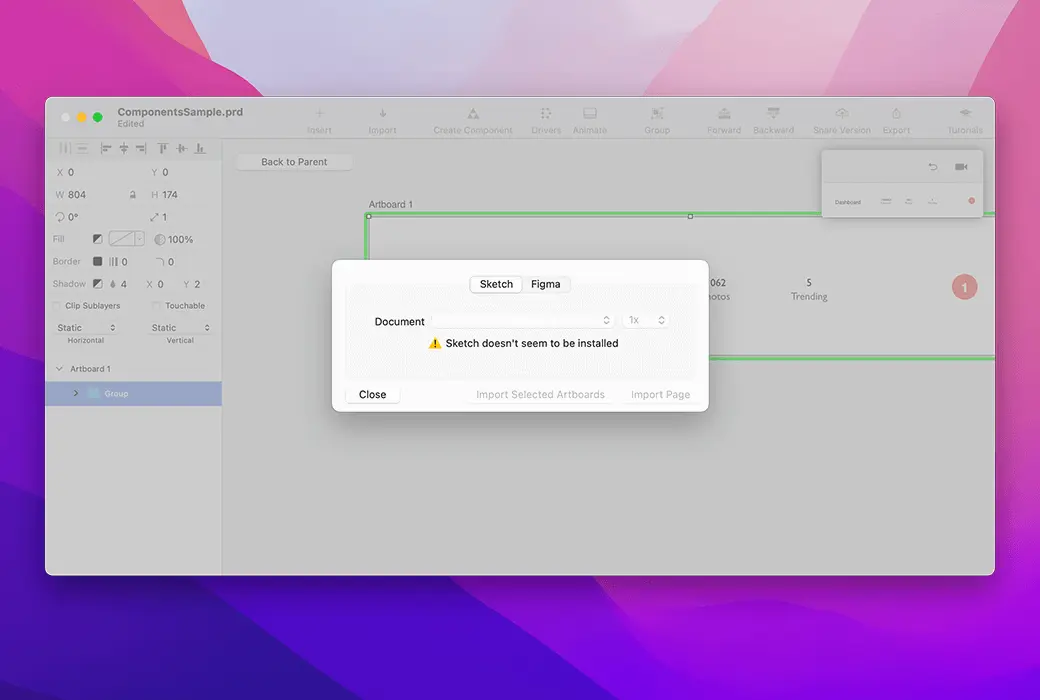Click the shadow Y offset 2
Image resolution: width=1040 pixels, height=700 pixels.
197,284
